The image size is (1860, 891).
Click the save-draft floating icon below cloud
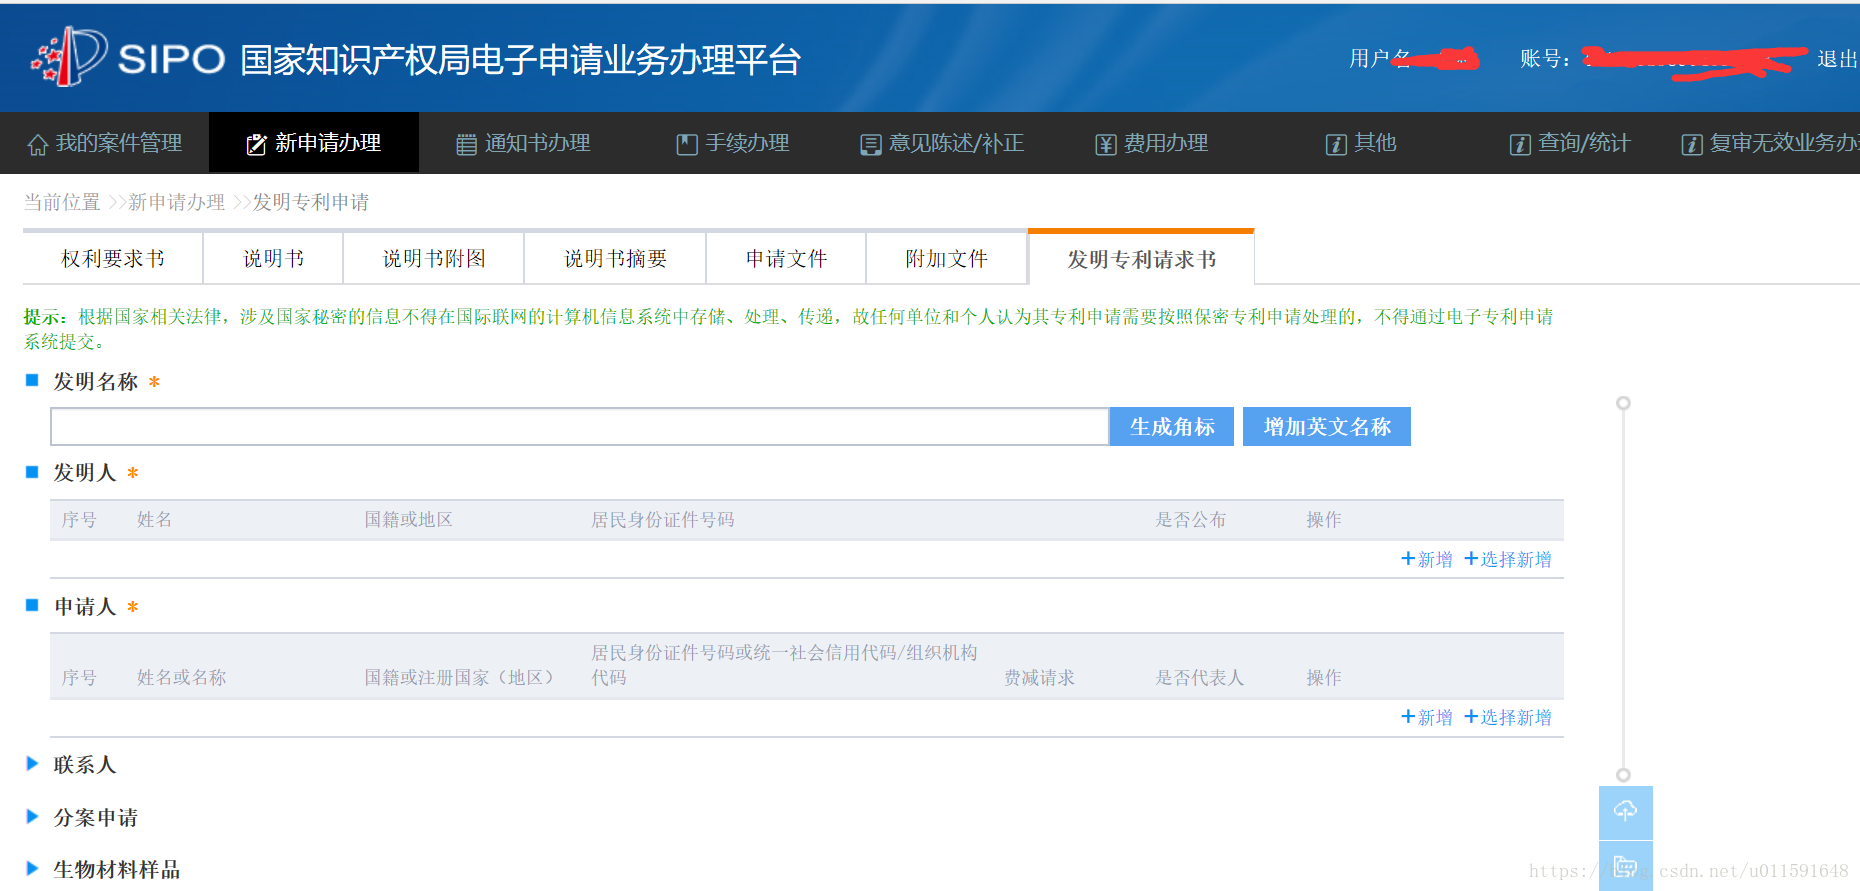[1626, 866]
